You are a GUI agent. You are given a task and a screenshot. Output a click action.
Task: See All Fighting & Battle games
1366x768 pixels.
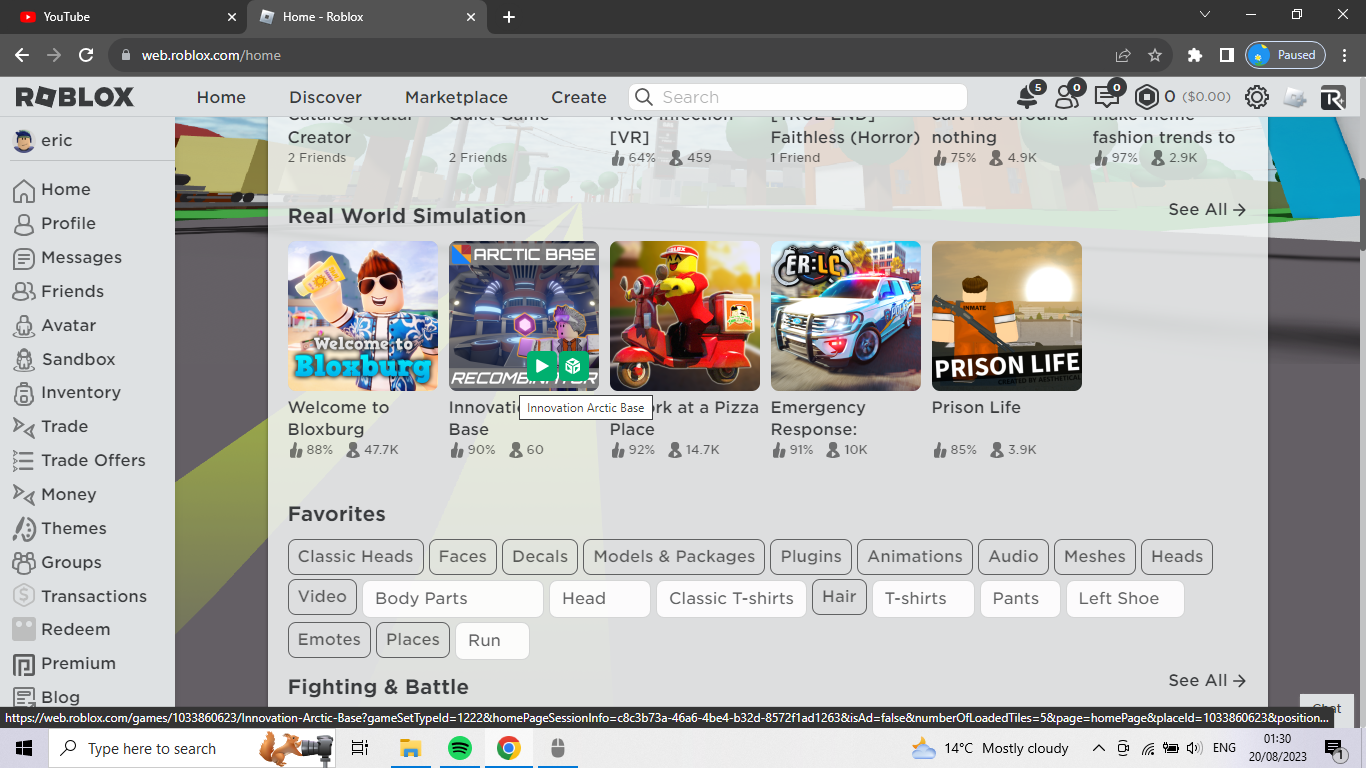1207,680
